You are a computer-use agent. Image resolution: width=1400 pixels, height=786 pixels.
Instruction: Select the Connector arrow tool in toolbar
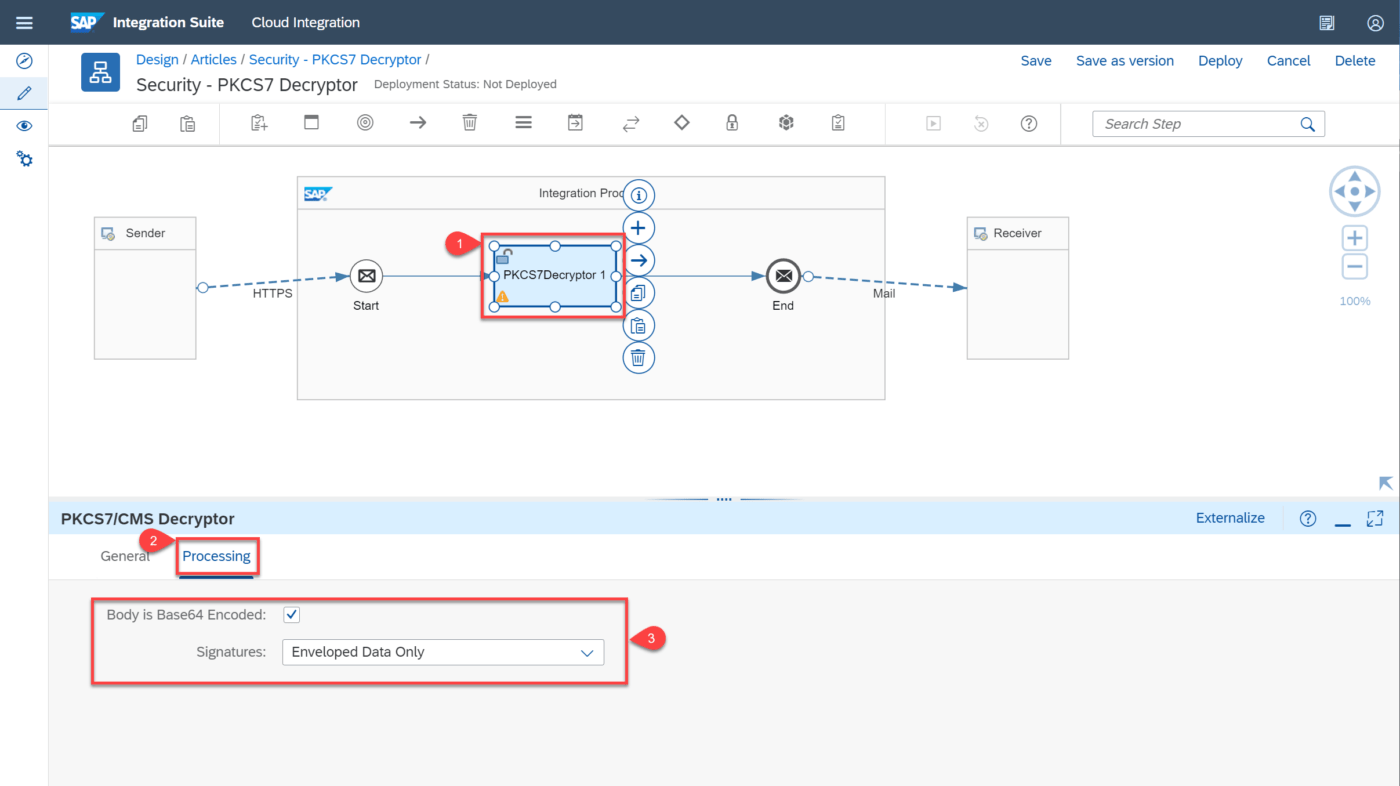point(418,123)
